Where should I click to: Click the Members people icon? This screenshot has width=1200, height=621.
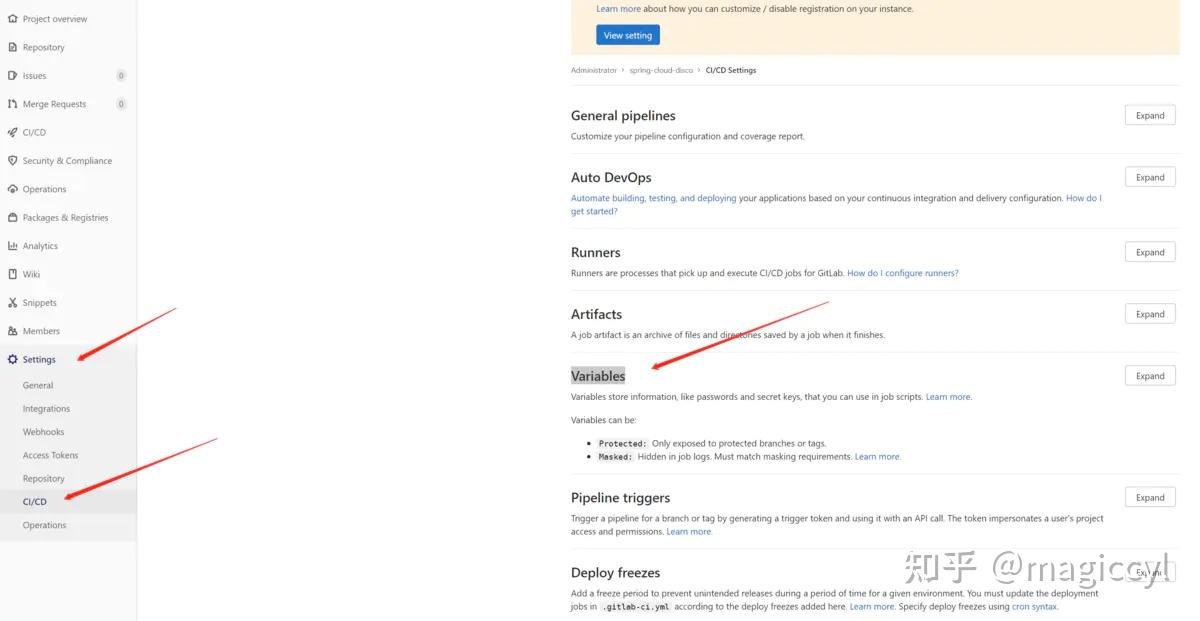pos(13,331)
